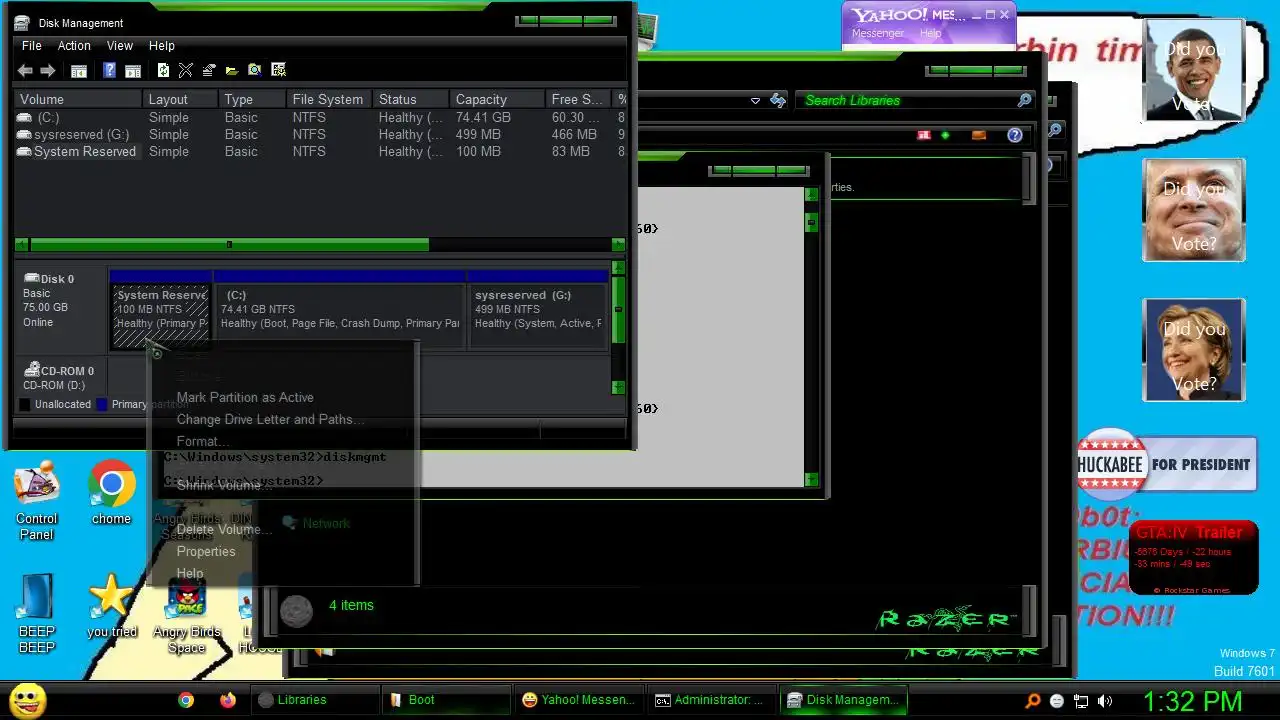Viewport: 1280px width, 720px height.
Task: Click the Forward arrow in Disk Management toolbar
Action: (x=48, y=70)
